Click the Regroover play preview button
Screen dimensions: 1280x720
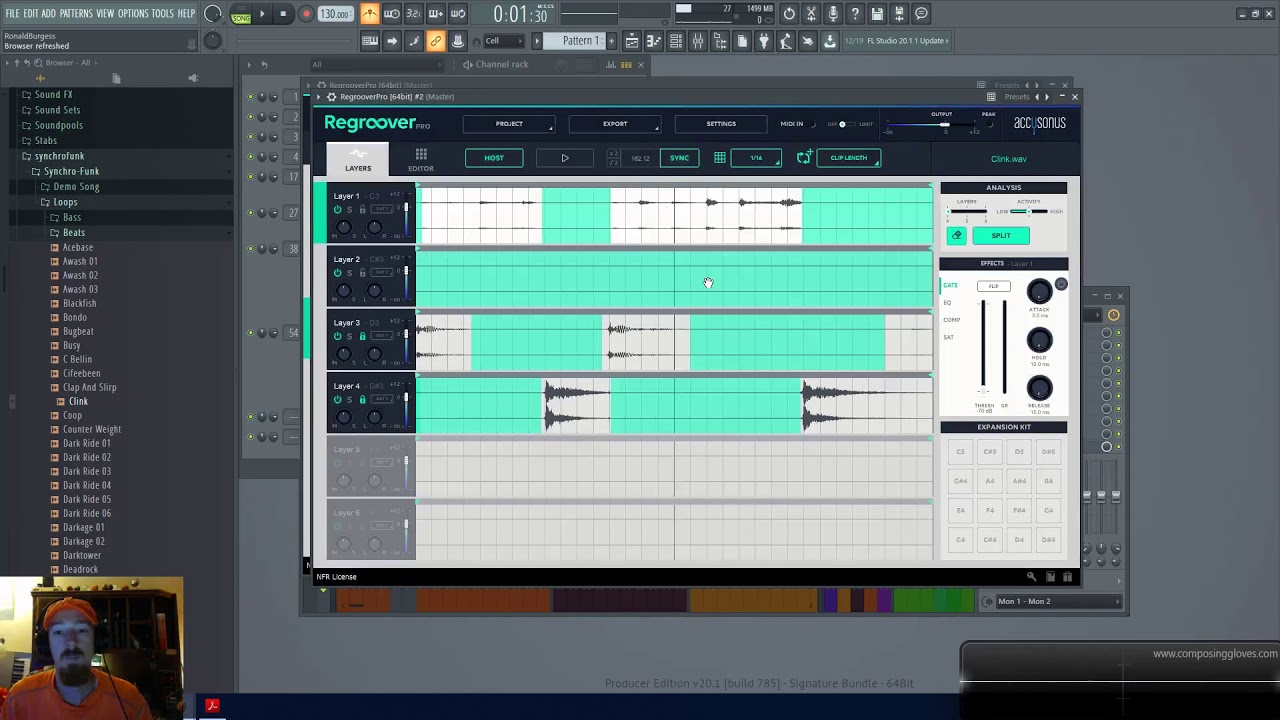(565, 158)
